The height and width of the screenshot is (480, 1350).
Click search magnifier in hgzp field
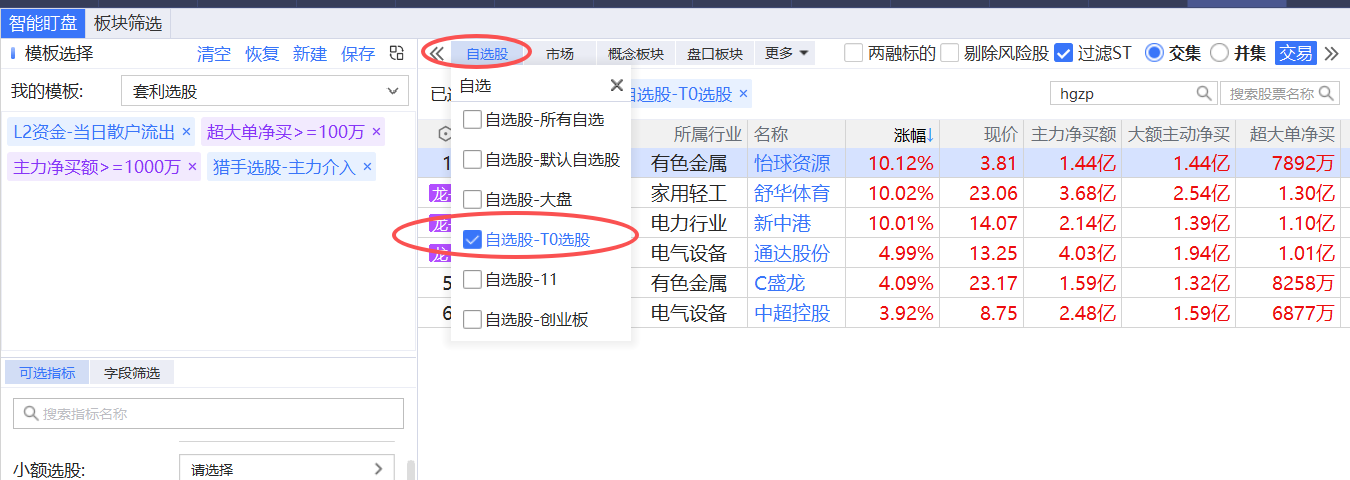1205,94
